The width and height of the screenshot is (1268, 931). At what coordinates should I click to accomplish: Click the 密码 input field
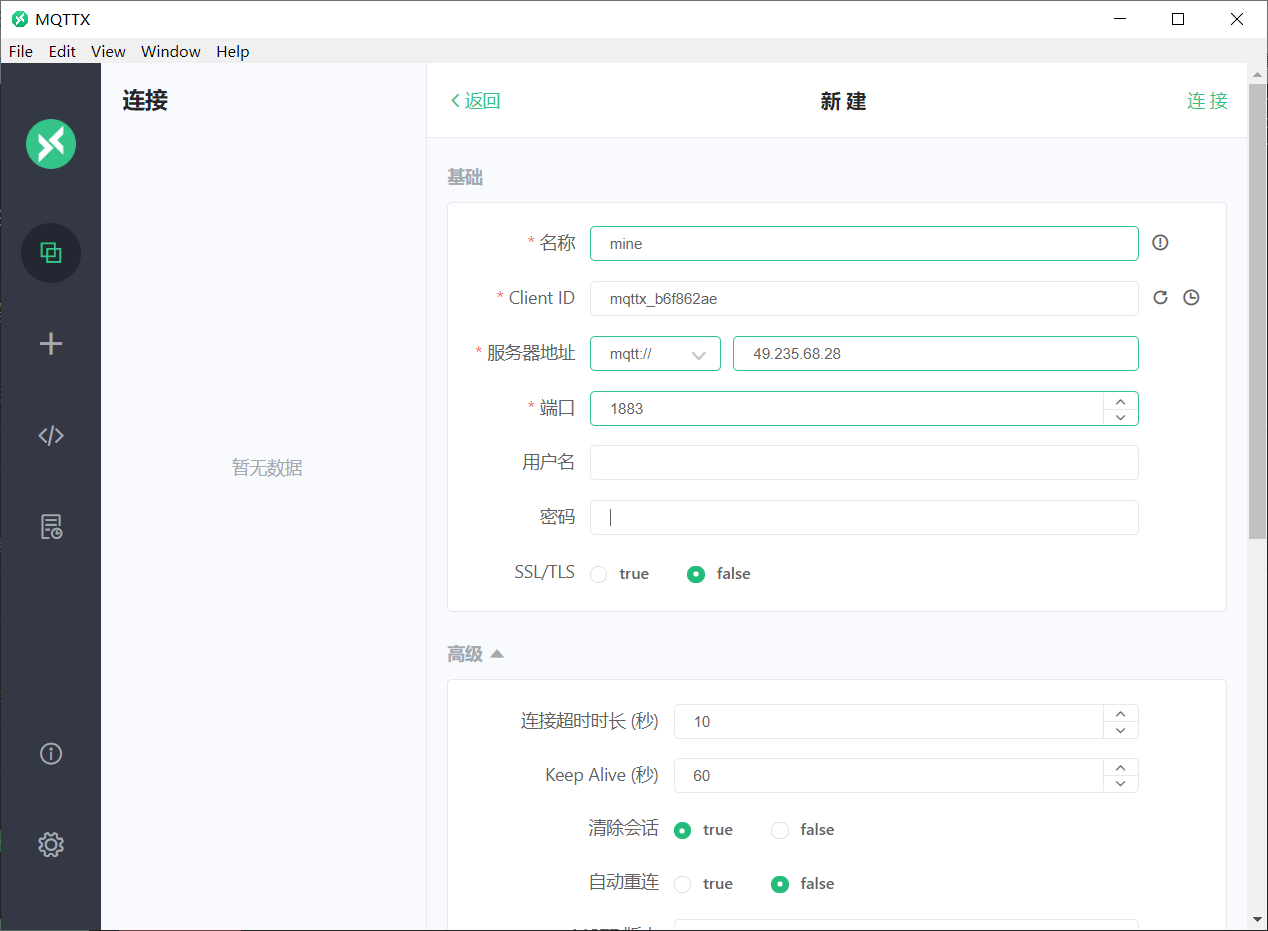pos(864,517)
